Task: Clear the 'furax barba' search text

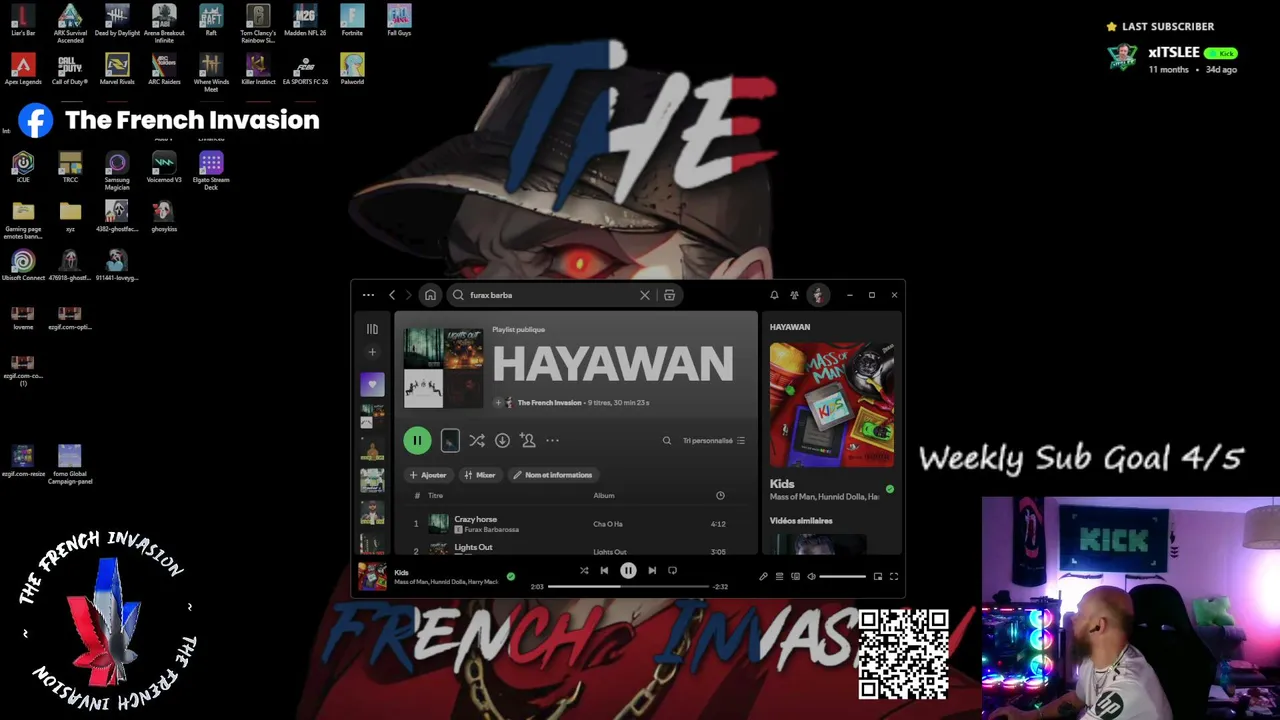Action: [645, 295]
